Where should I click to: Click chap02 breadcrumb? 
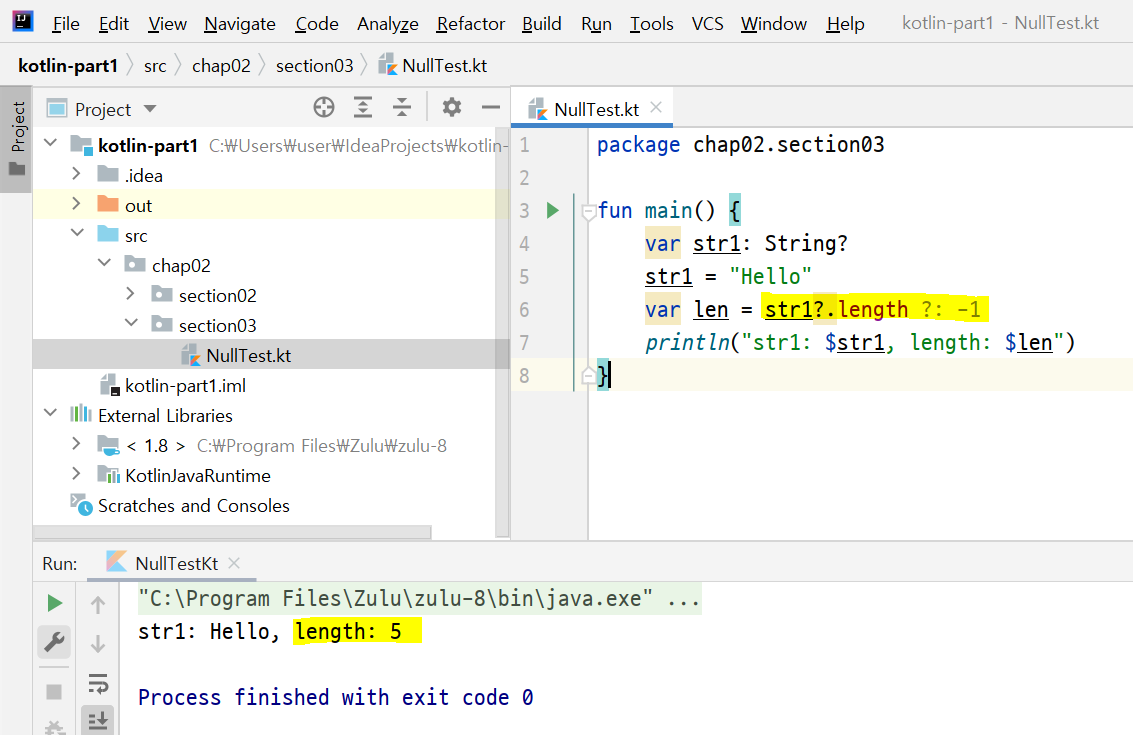(x=221, y=66)
